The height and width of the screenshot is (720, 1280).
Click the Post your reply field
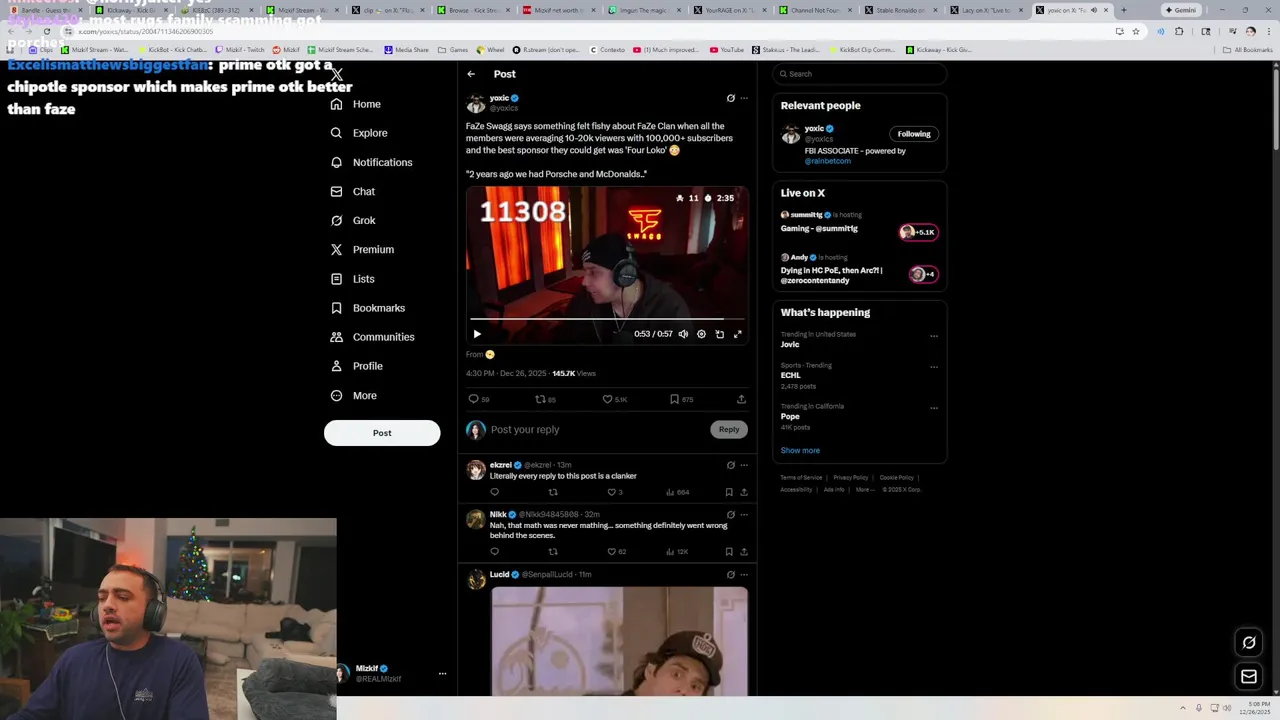[x=597, y=430]
